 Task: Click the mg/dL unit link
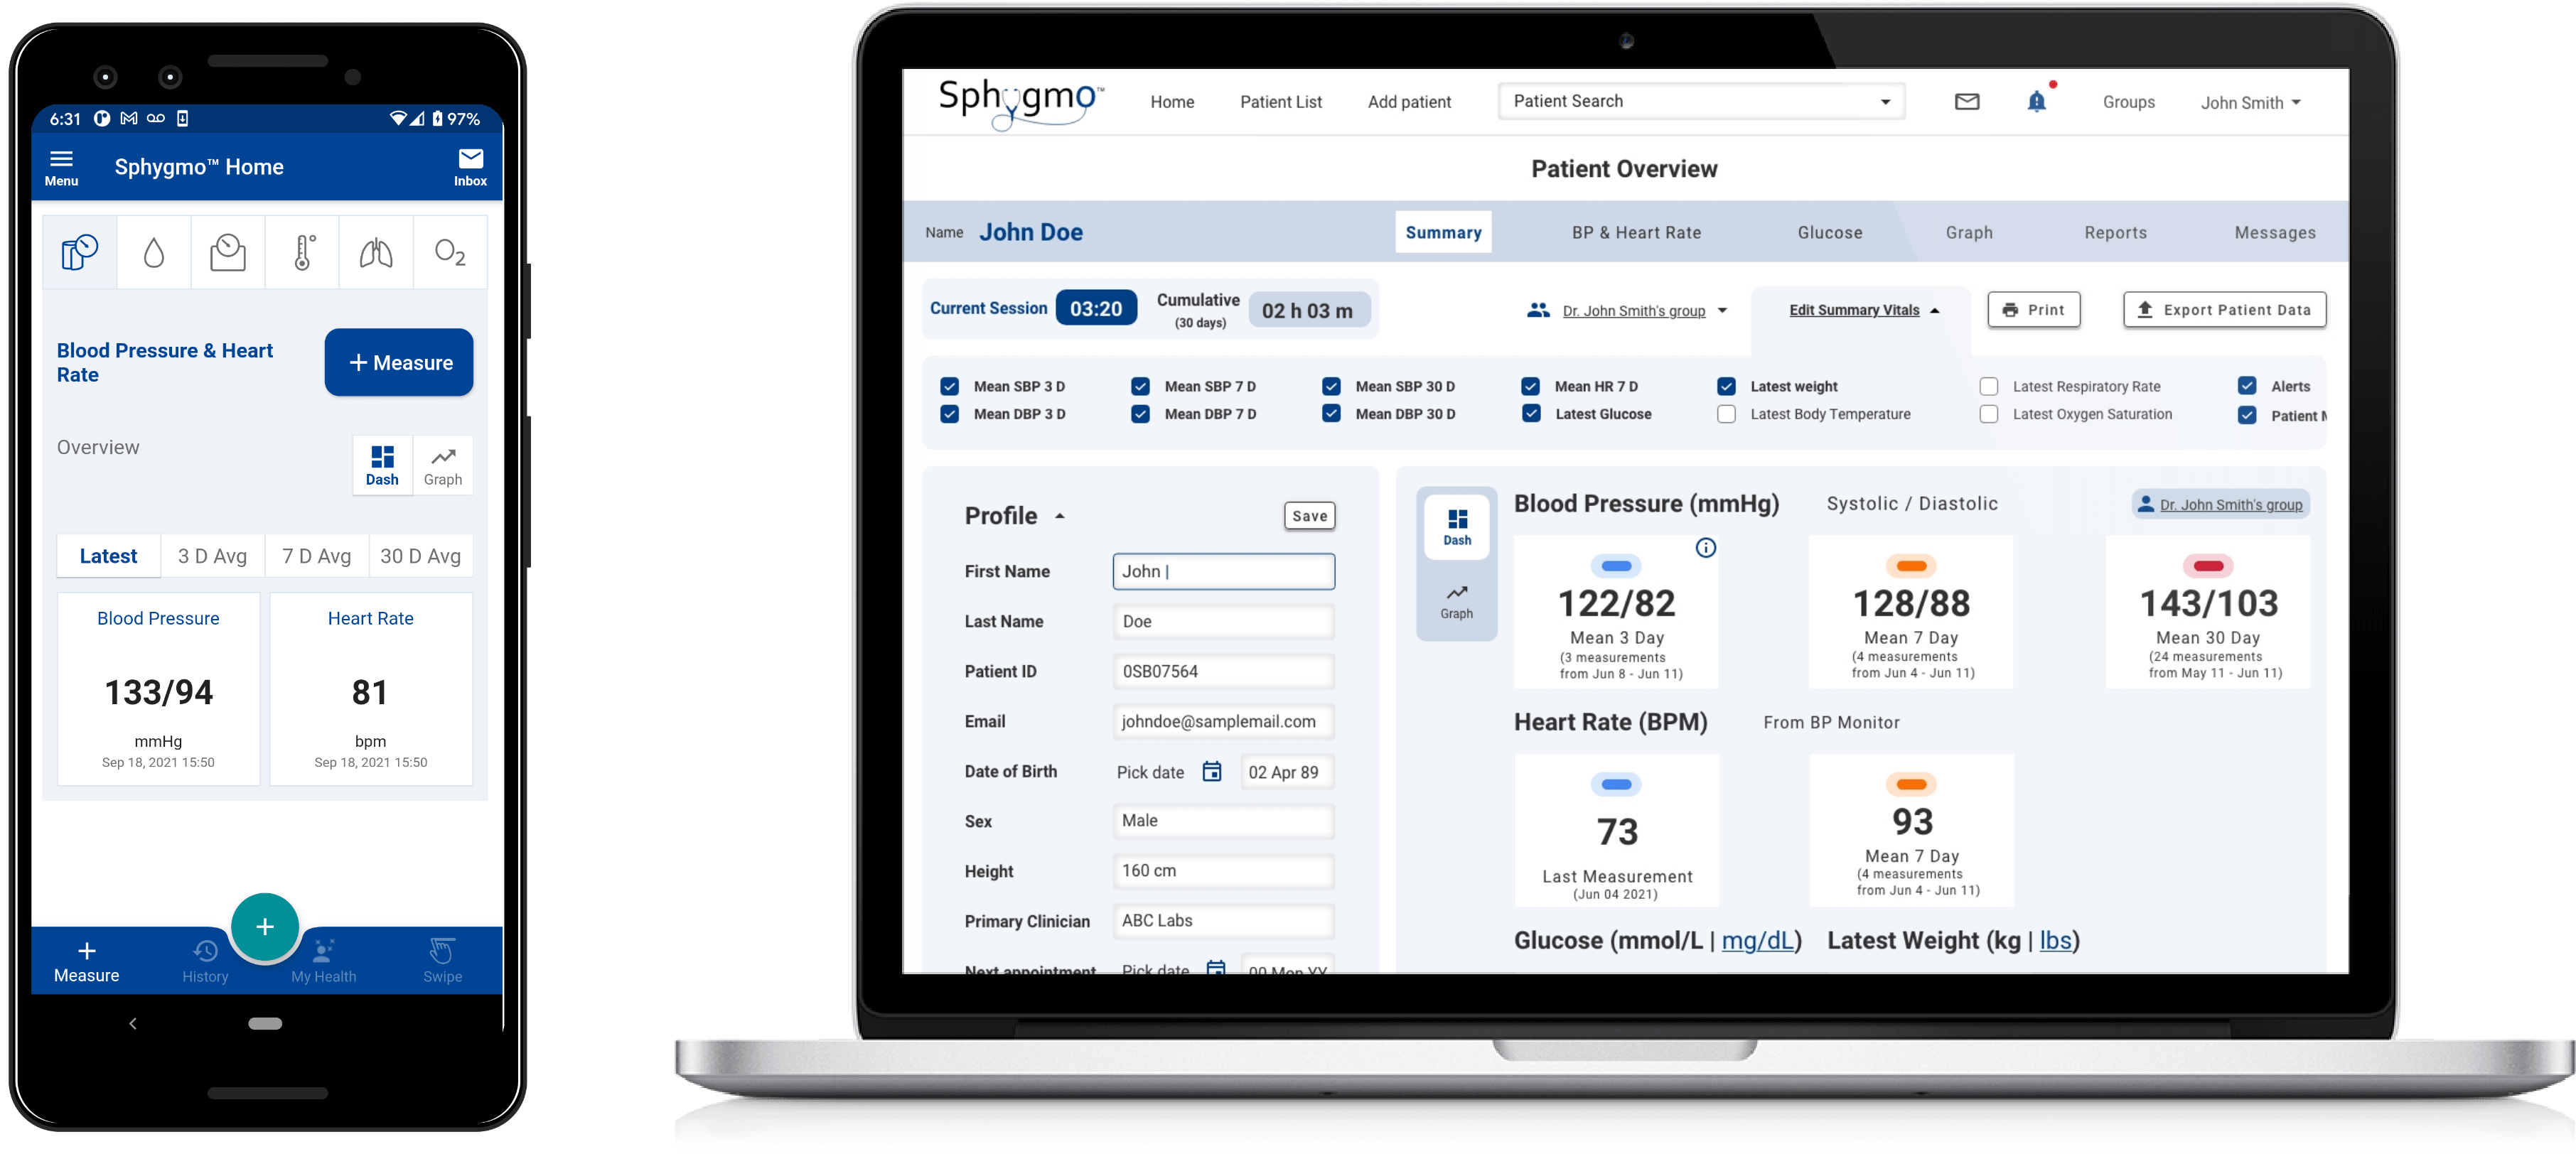(x=1757, y=940)
